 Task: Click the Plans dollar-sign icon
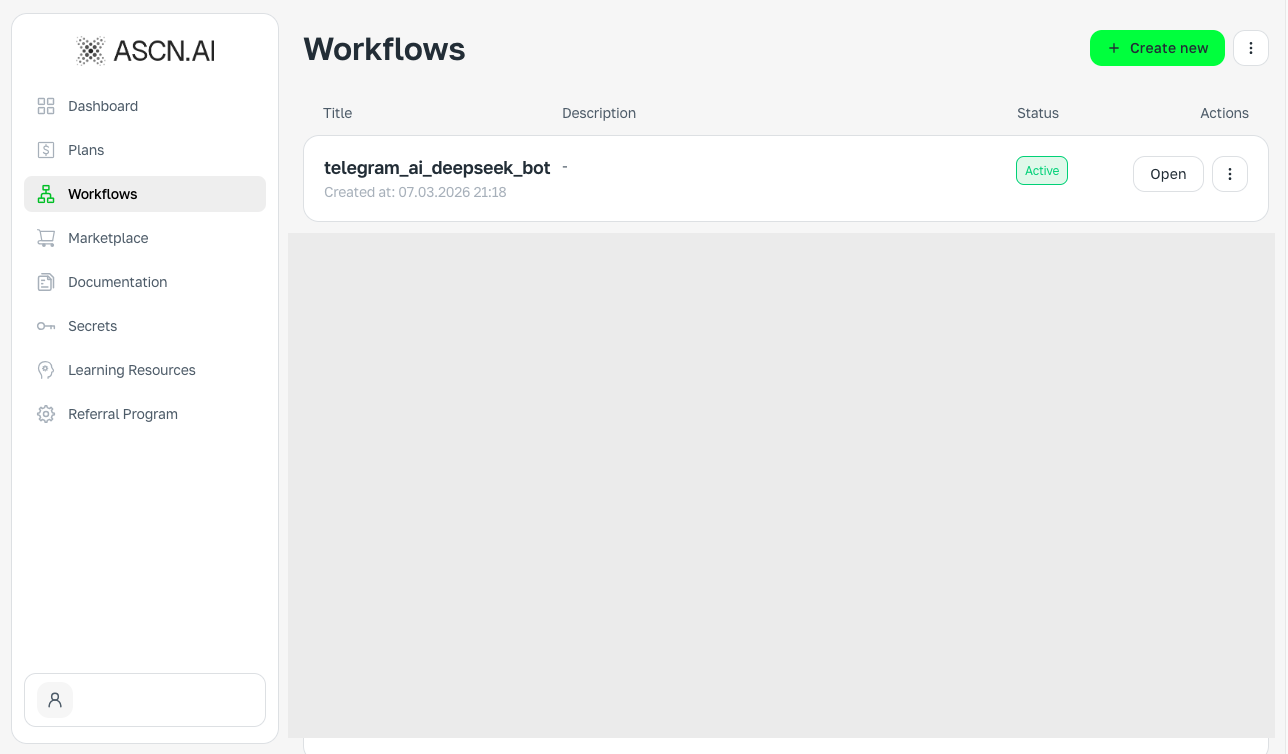(x=46, y=150)
